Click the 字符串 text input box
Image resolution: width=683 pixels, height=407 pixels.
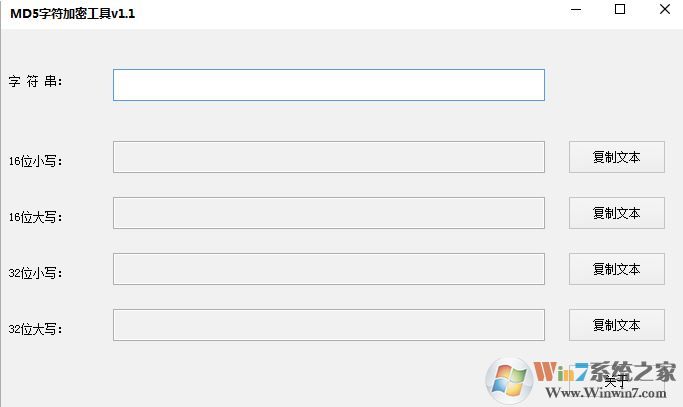[x=328, y=85]
